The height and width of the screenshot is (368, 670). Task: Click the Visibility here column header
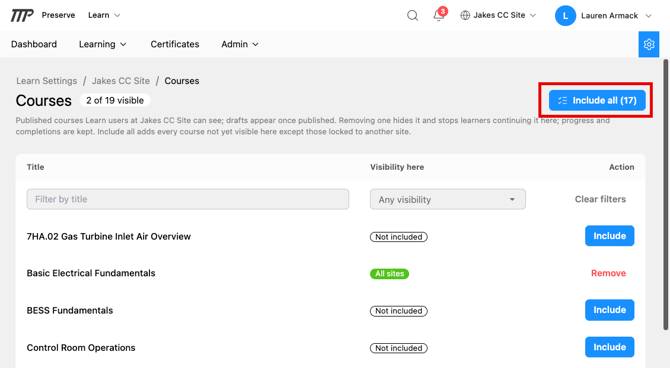pyautogui.click(x=397, y=167)
